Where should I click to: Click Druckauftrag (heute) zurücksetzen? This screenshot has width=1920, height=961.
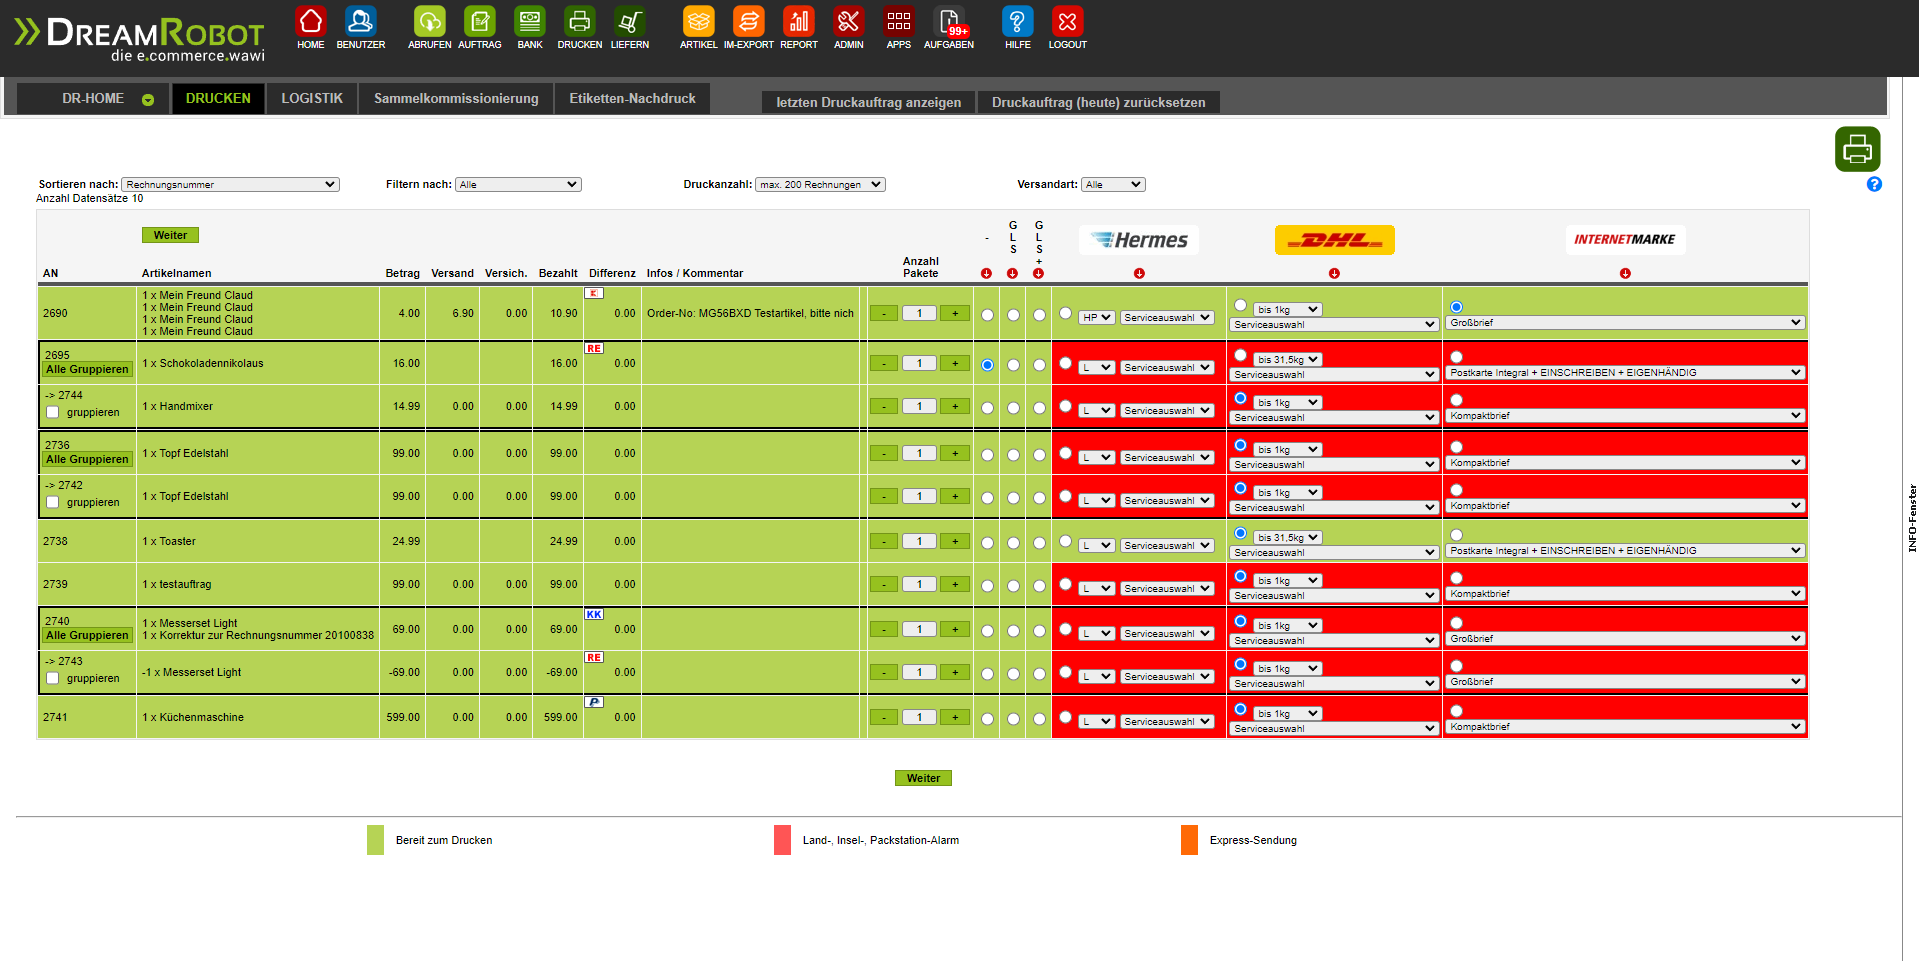pyautogui.click(x=1099, y=102)
